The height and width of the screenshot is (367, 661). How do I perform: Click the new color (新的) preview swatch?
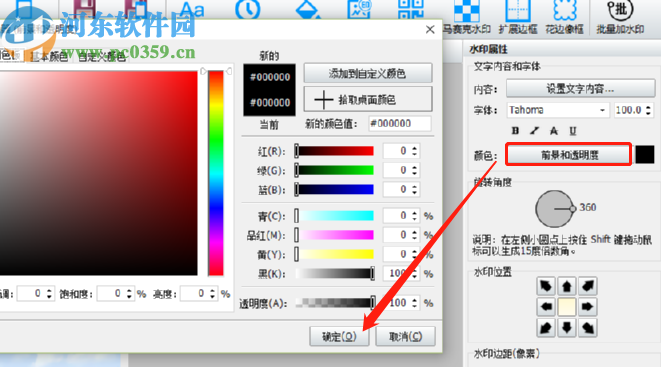270,77
